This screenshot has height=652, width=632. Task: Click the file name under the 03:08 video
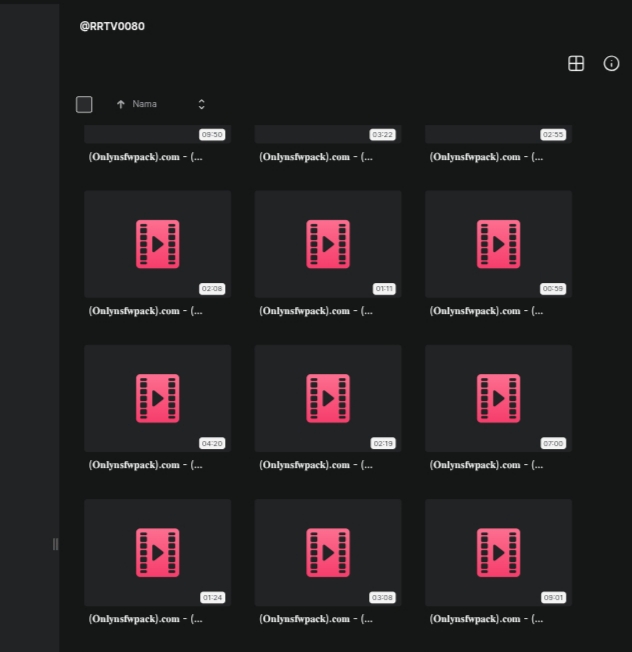[316, 619]
